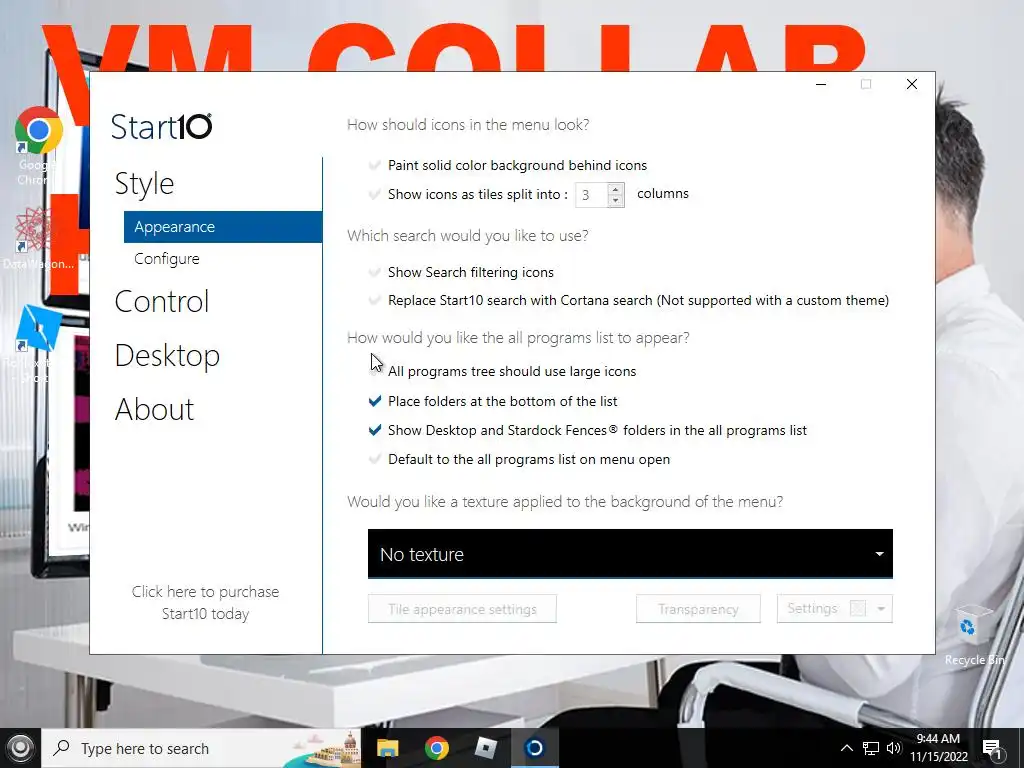
Task: Select the Appearance page
Action: point(223,227)
